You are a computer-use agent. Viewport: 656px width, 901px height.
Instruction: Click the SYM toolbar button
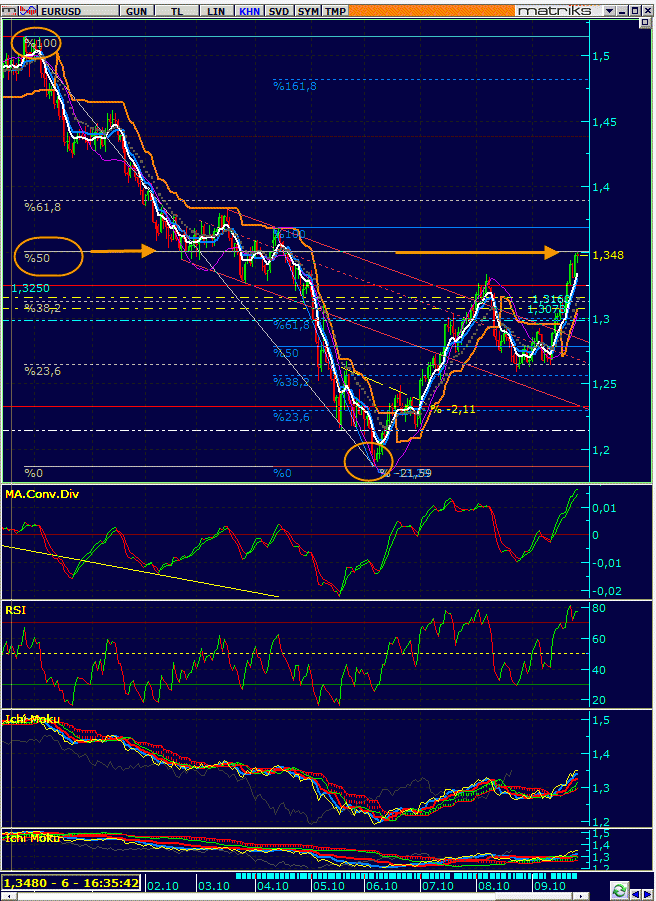click(309, 10)
